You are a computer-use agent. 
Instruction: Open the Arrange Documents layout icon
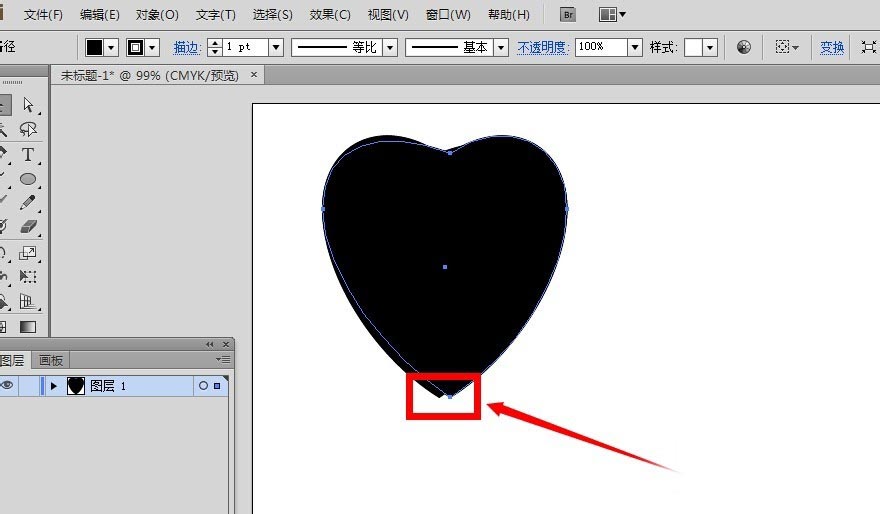pos(607,15)
